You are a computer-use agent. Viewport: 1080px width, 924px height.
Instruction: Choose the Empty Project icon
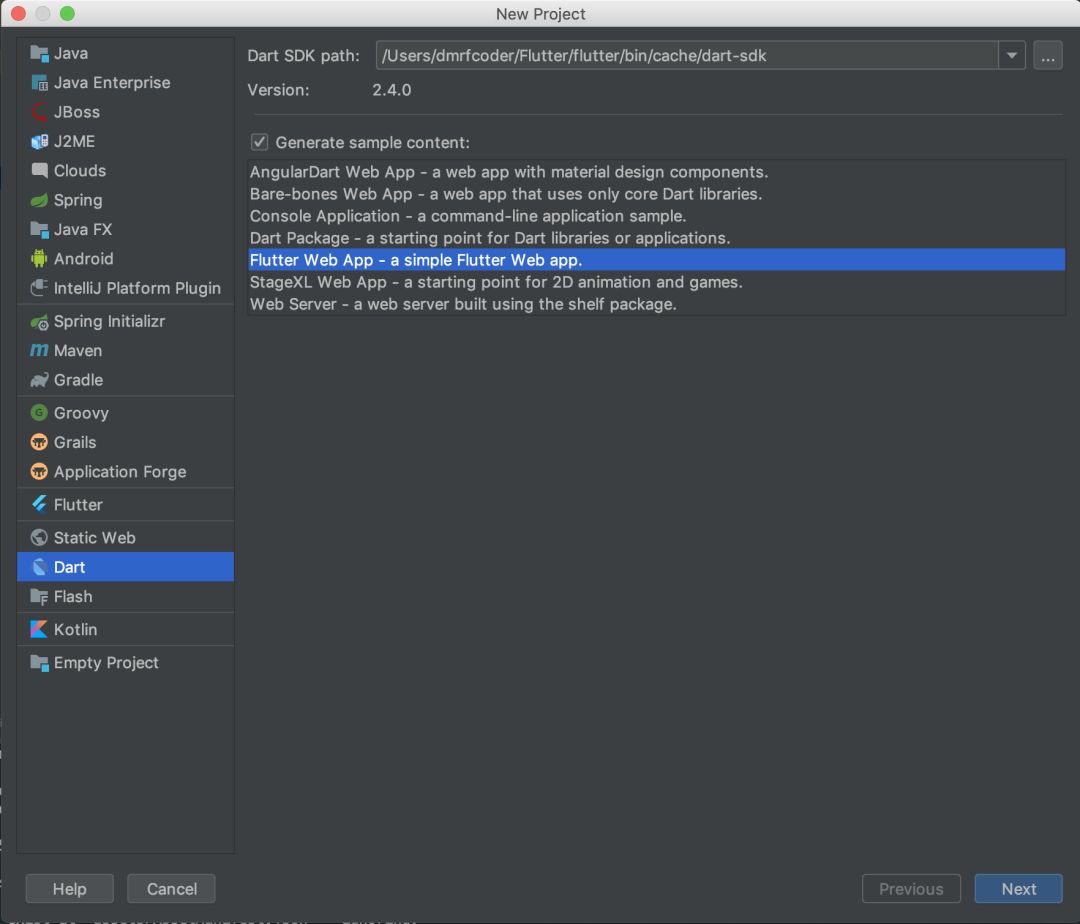tap(39, 663)
